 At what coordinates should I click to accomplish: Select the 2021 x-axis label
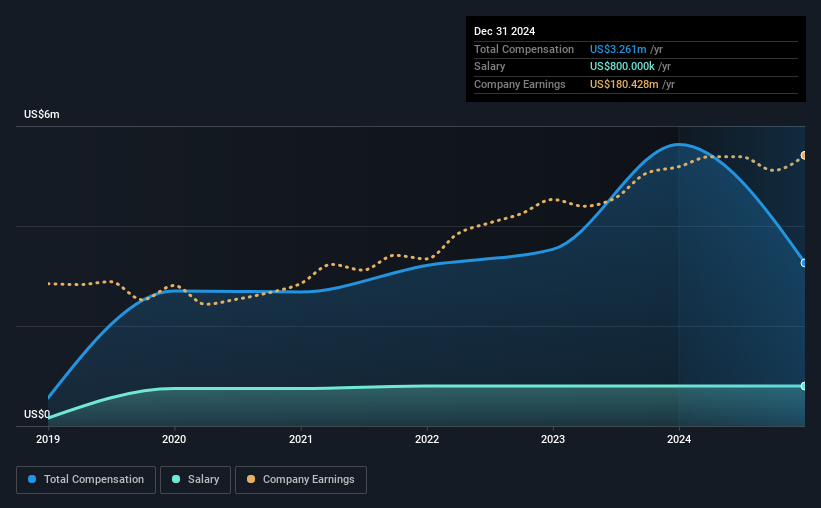pos(301,439)
